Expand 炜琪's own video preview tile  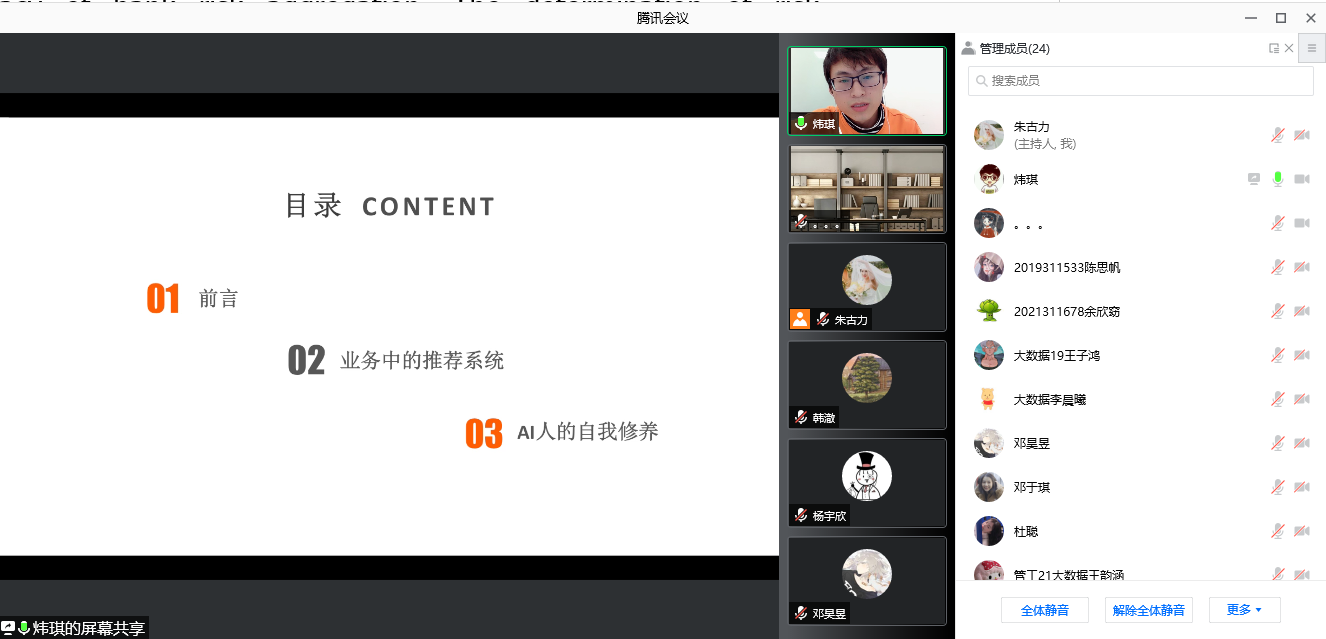[x=866, y=90]
